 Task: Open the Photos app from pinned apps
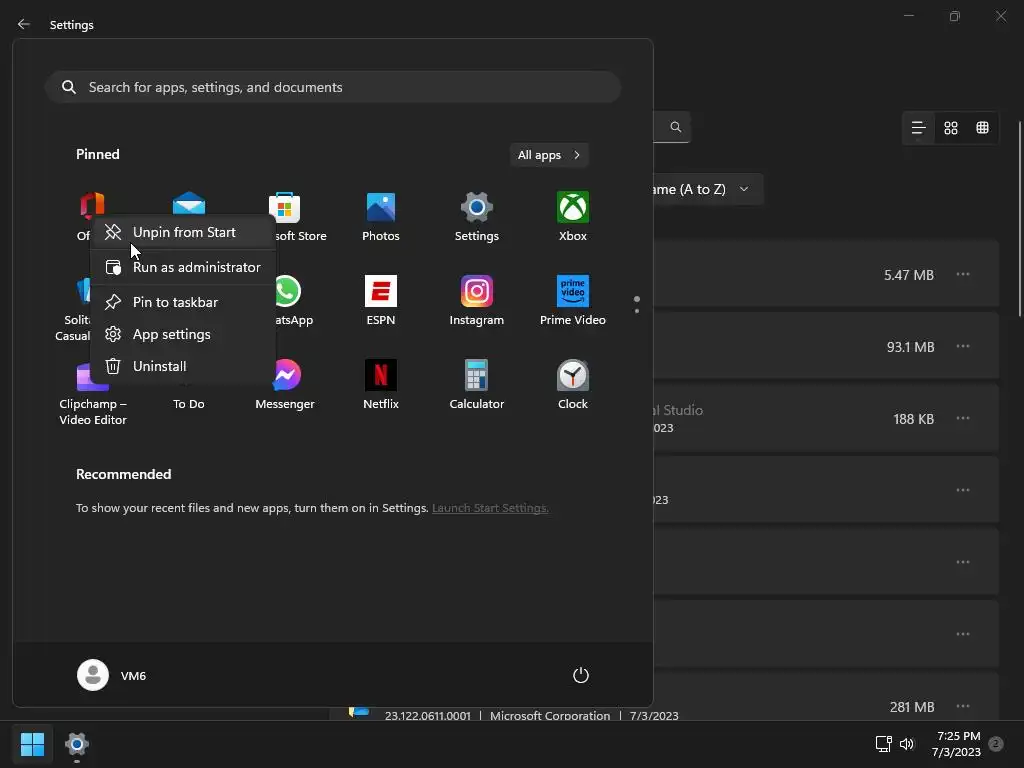click(x=381, y=217)
